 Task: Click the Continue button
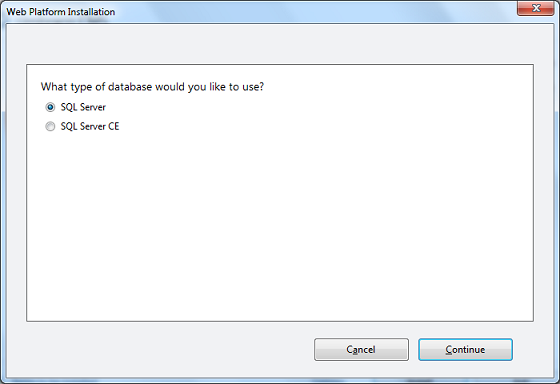pos(465,349)
